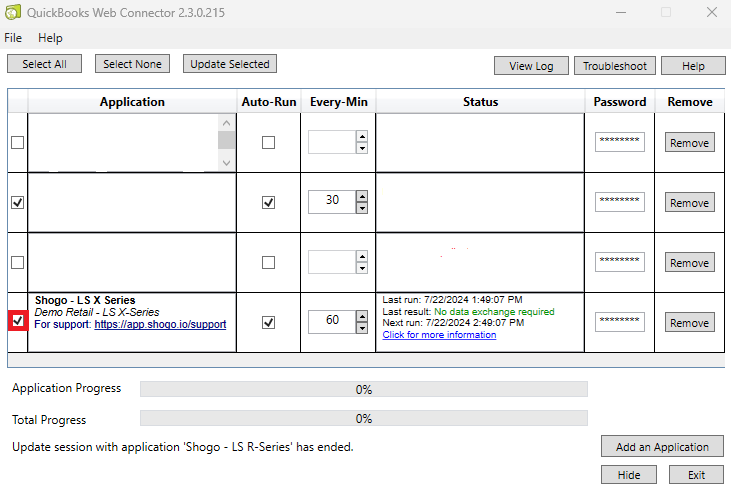The image size is (731, 485).
Task: Close the QuickBooks Web Connector window
Action: click(711, 12)
